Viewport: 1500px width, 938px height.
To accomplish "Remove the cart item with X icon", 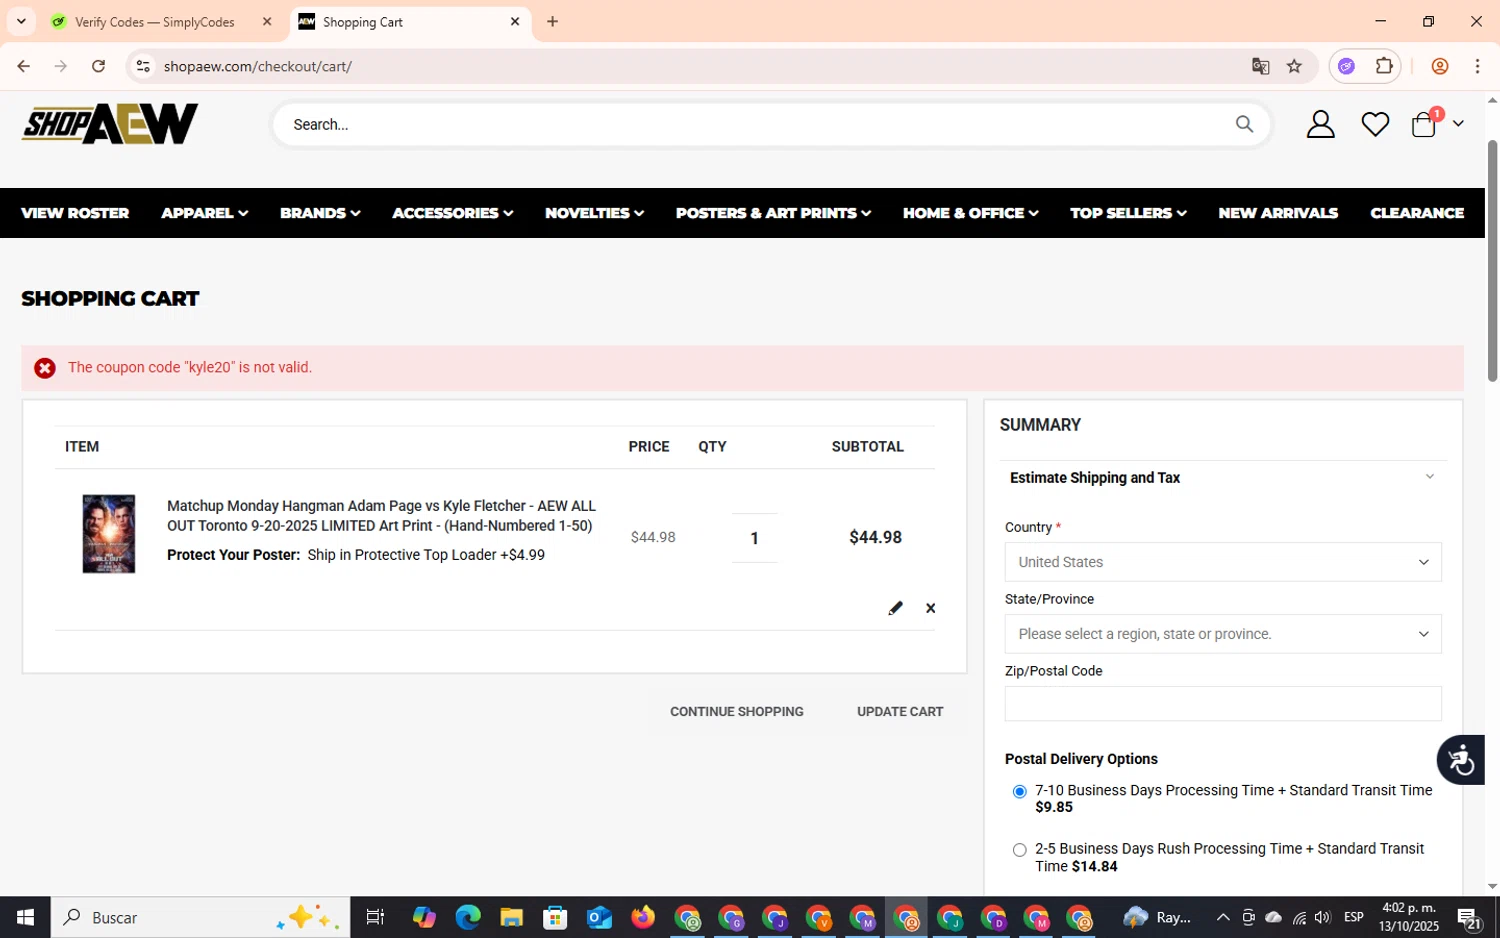I will 931,608.
